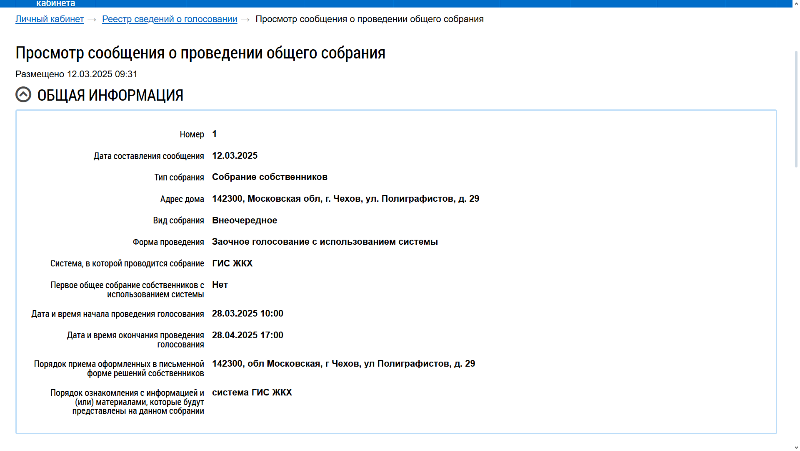
Task: Select the ГИС ЖКХ system value
Action: (232, 263)
